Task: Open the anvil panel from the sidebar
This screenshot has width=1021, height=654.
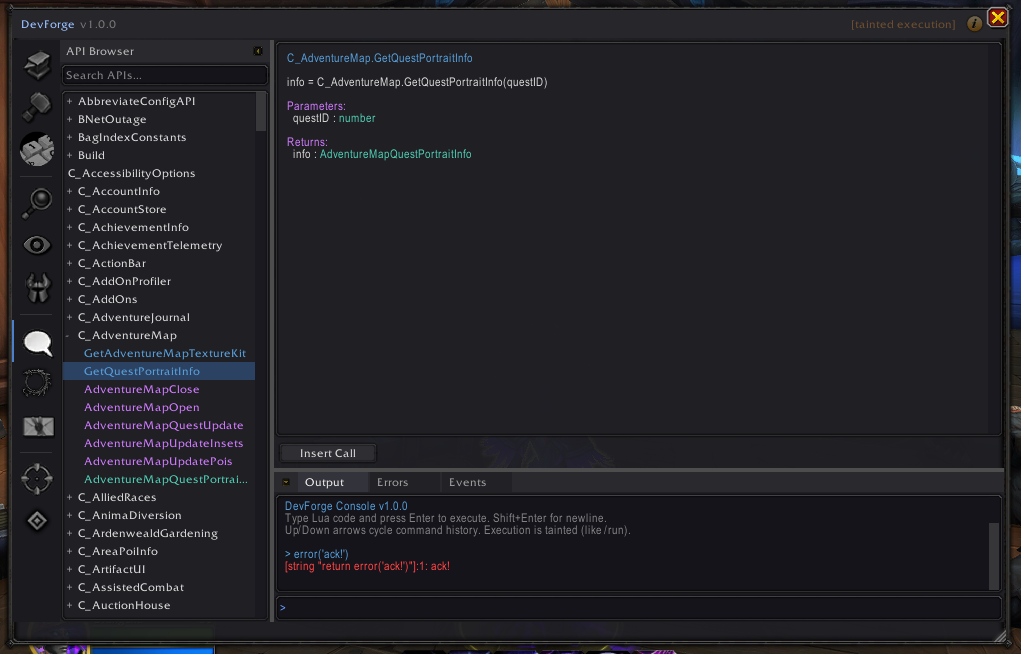Action: [37, 150]
